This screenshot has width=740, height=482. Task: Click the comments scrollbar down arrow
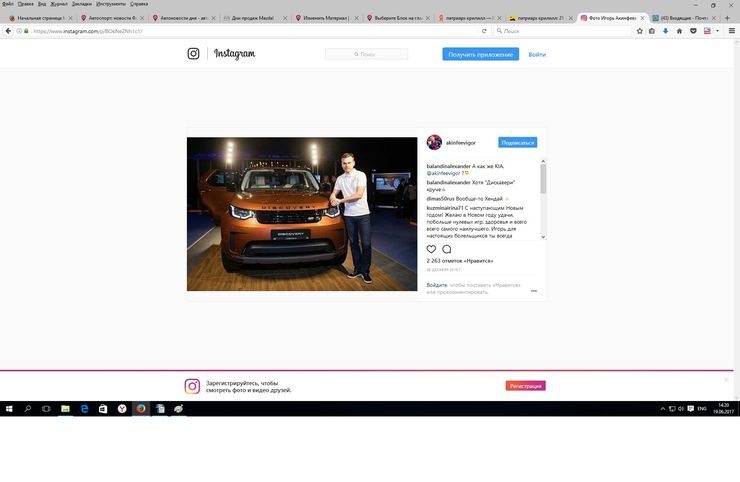click(x=543, y=237)
